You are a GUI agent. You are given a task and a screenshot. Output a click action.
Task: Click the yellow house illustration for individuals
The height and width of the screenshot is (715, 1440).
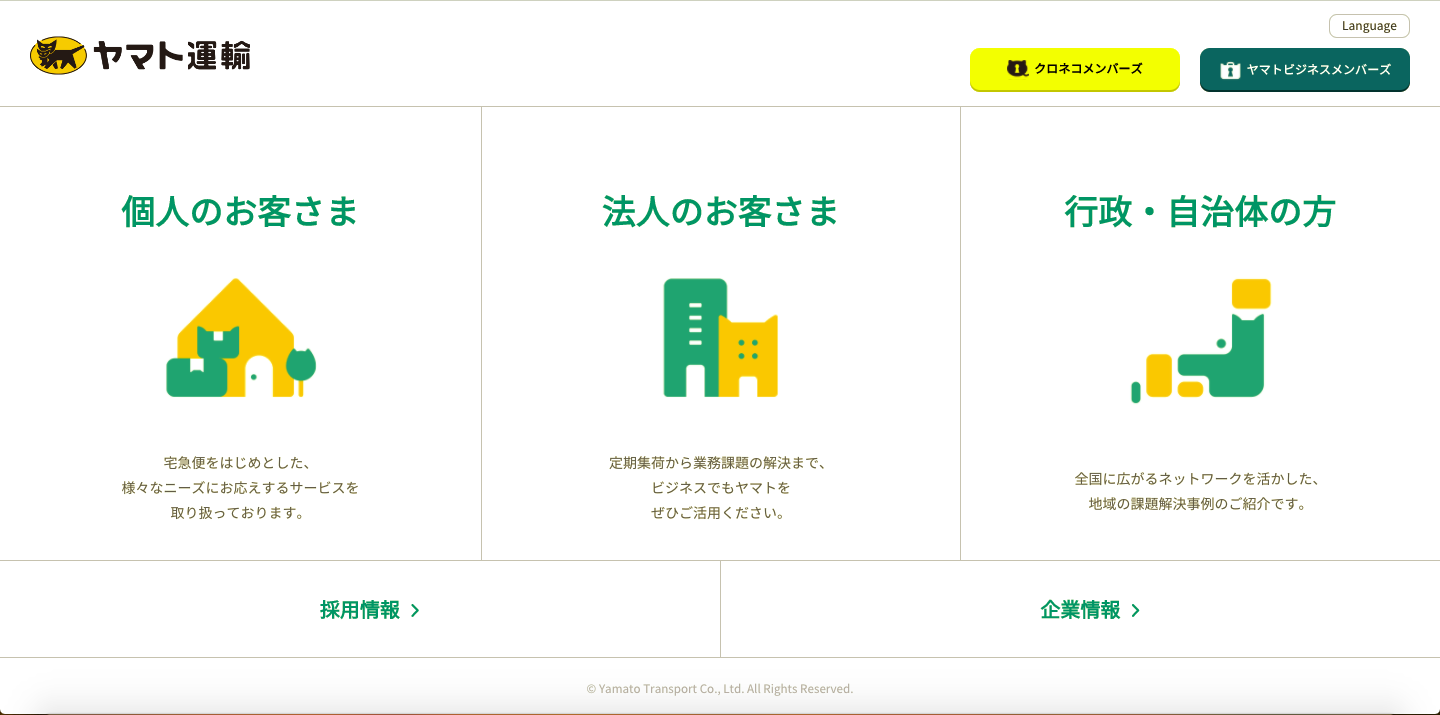pos(241,338)
